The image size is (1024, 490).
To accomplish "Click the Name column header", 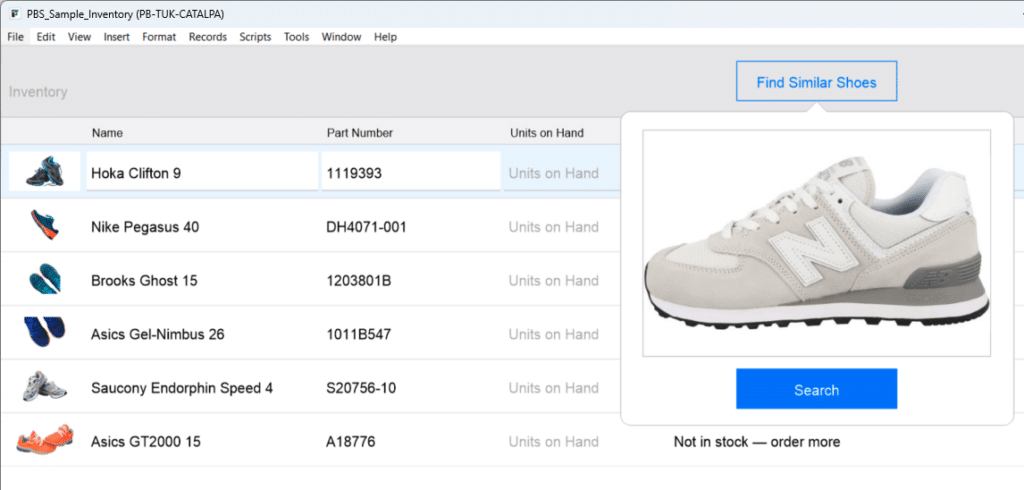I will click(107, 133).
